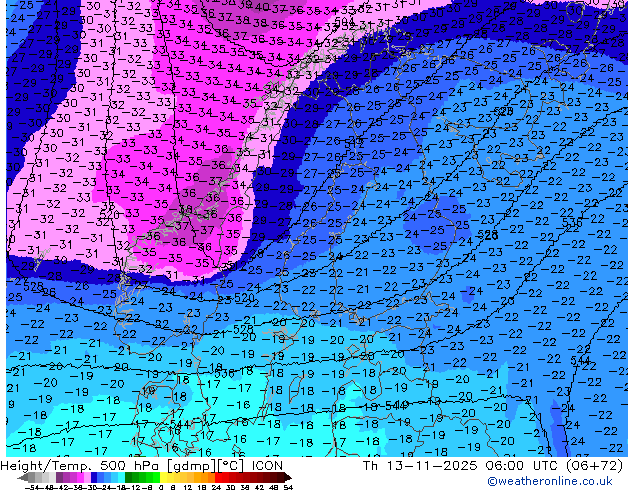The width and height of the screenshot is (634, 490).
Task: Click the '512' height contour label
Action: 354,142
